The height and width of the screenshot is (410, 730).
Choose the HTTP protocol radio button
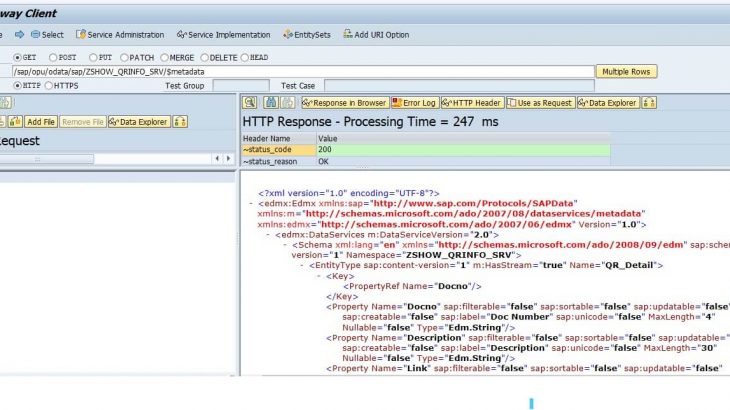point(17,85)
